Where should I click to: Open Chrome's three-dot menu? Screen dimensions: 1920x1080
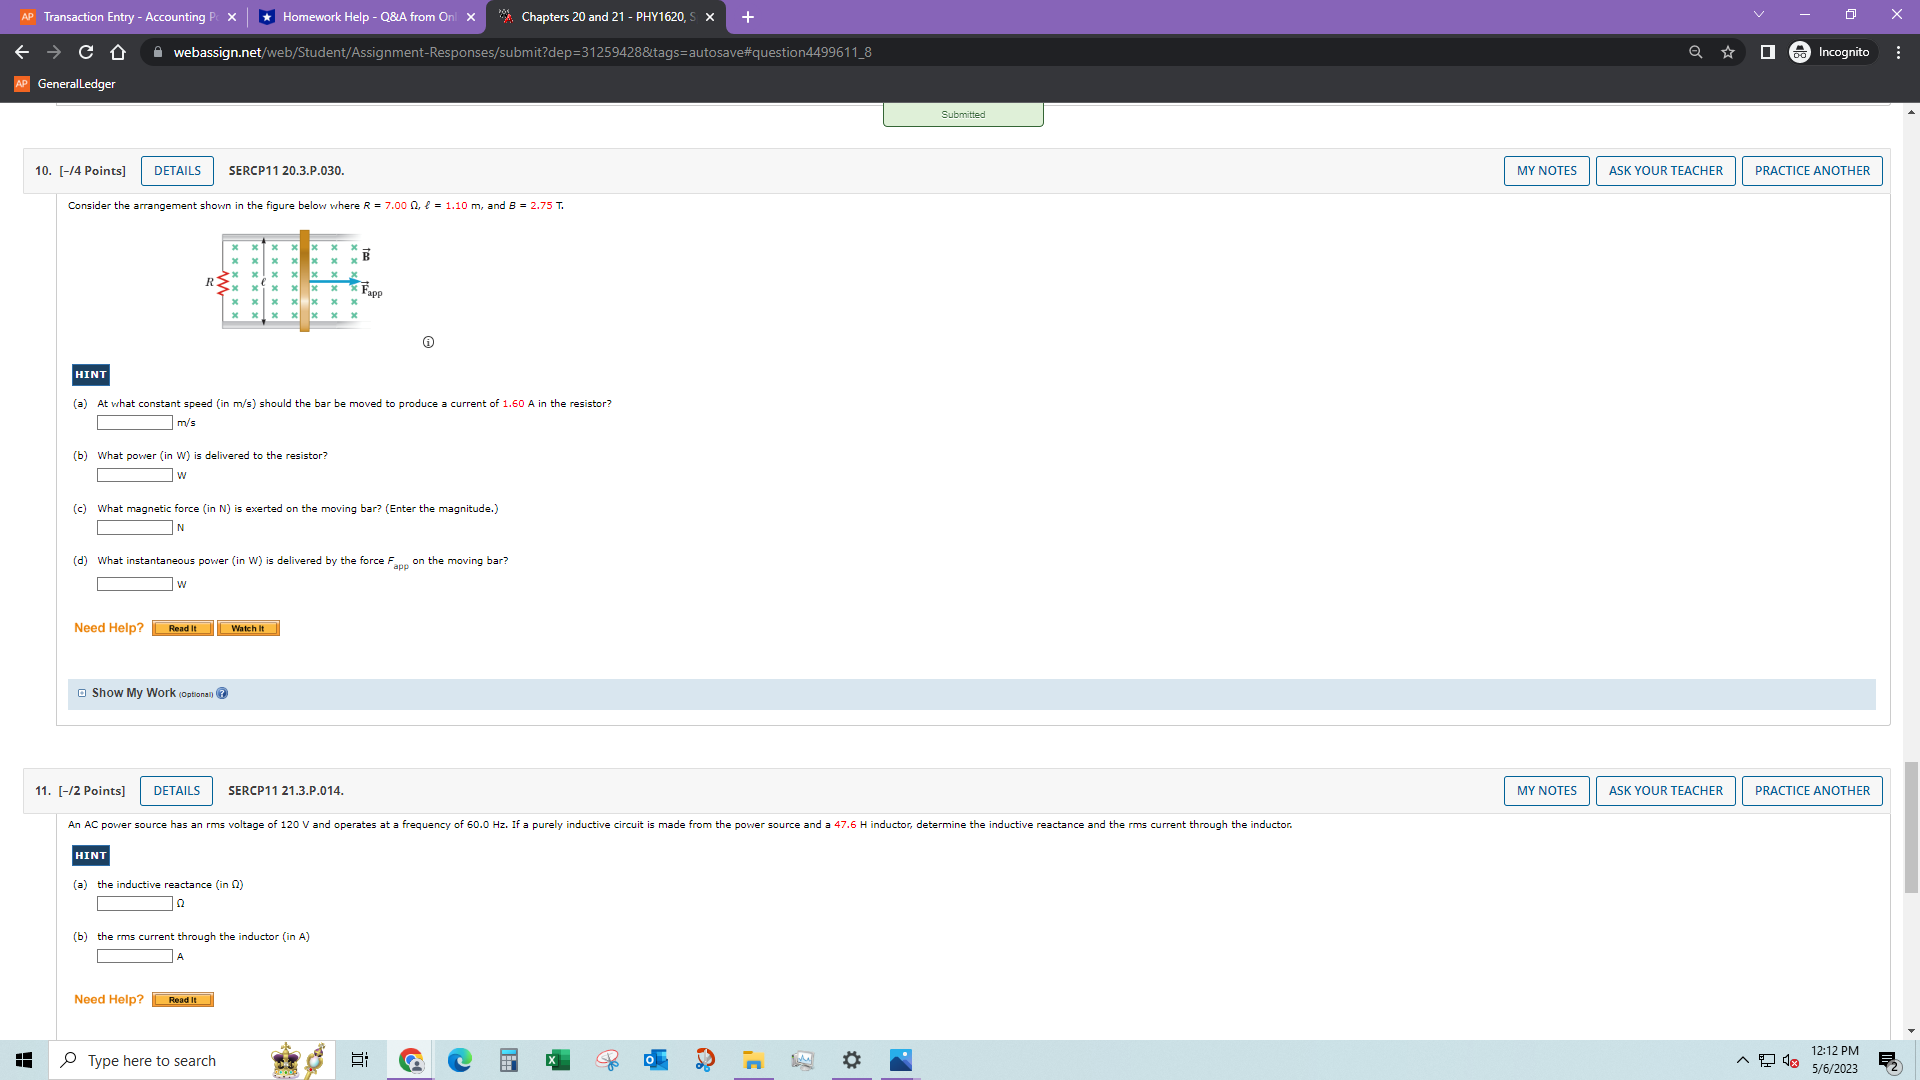click(x=1899, y=52)
